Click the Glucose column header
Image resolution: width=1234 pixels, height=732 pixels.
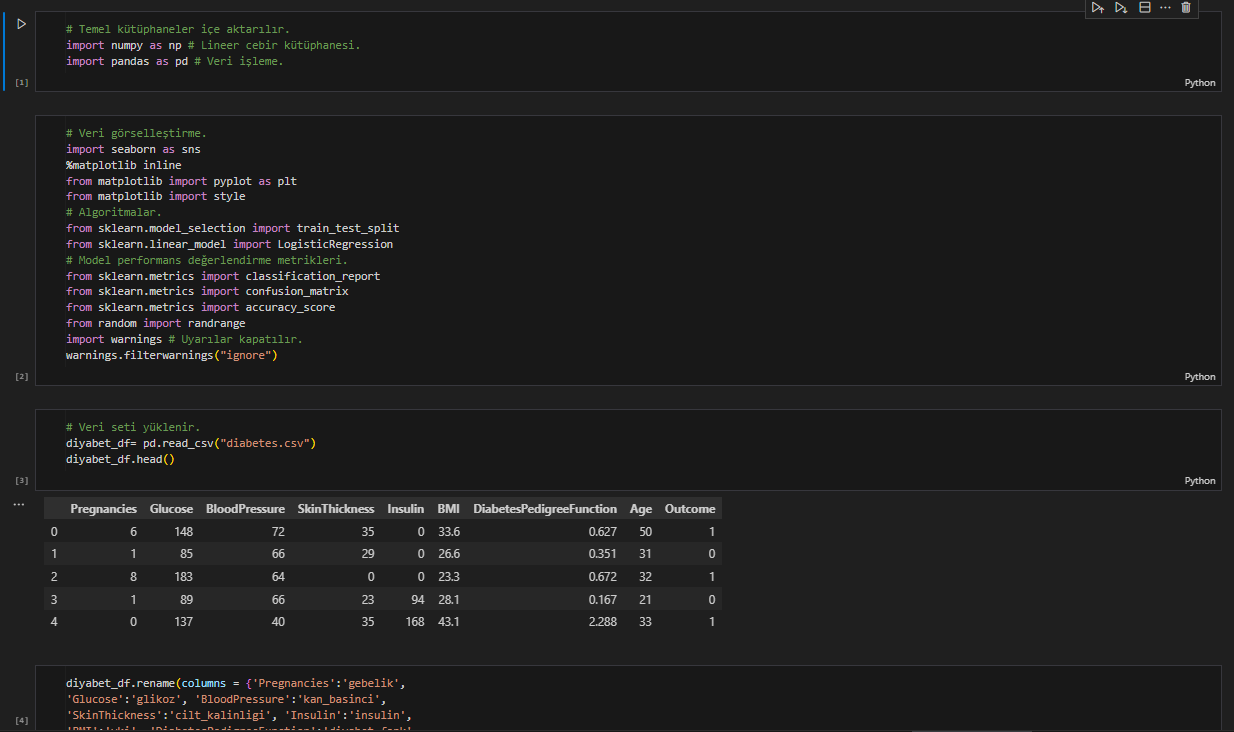(x=171, y=509)
